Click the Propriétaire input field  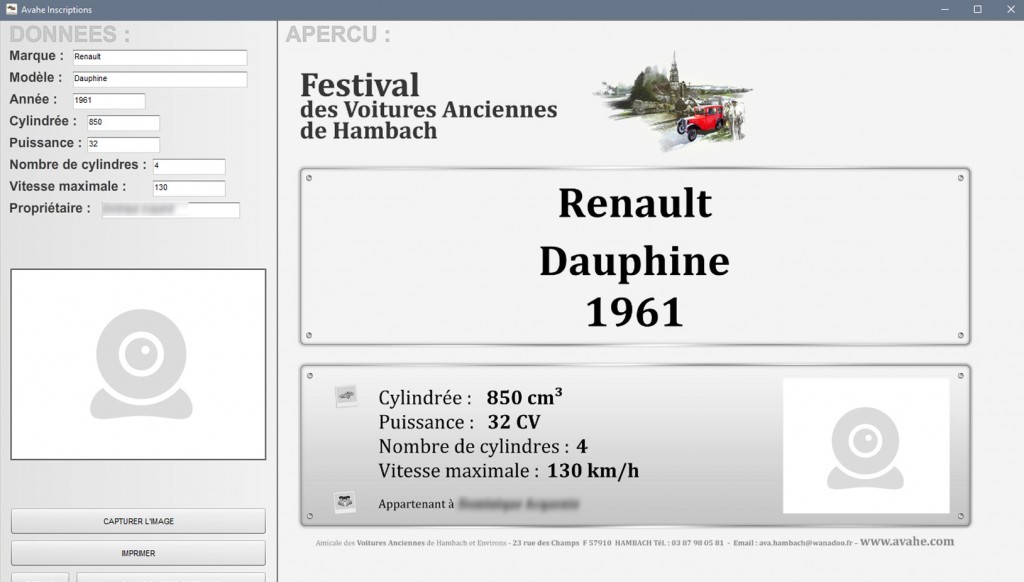tap(171, 210)
